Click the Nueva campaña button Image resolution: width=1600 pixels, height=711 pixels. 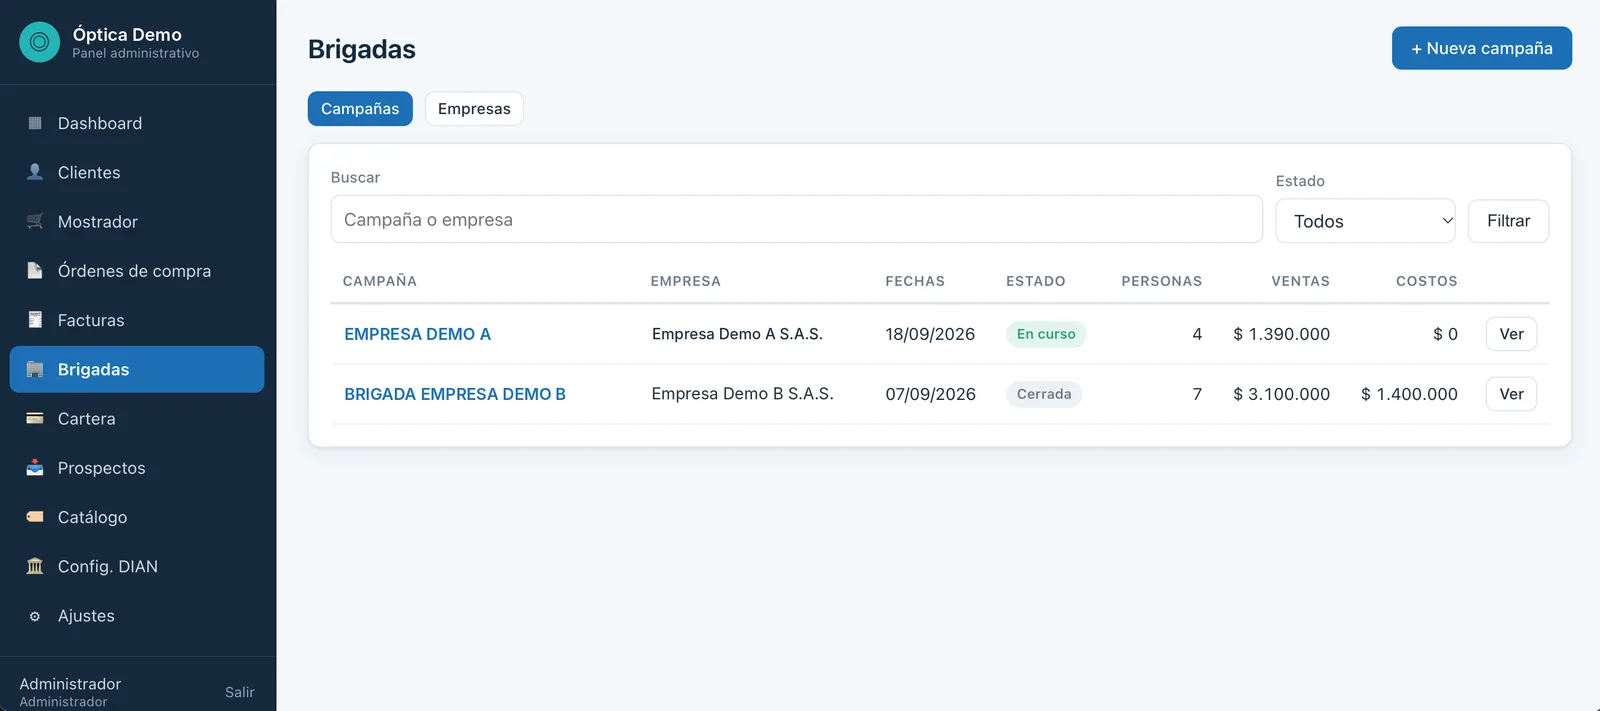tap(1482, 48)
